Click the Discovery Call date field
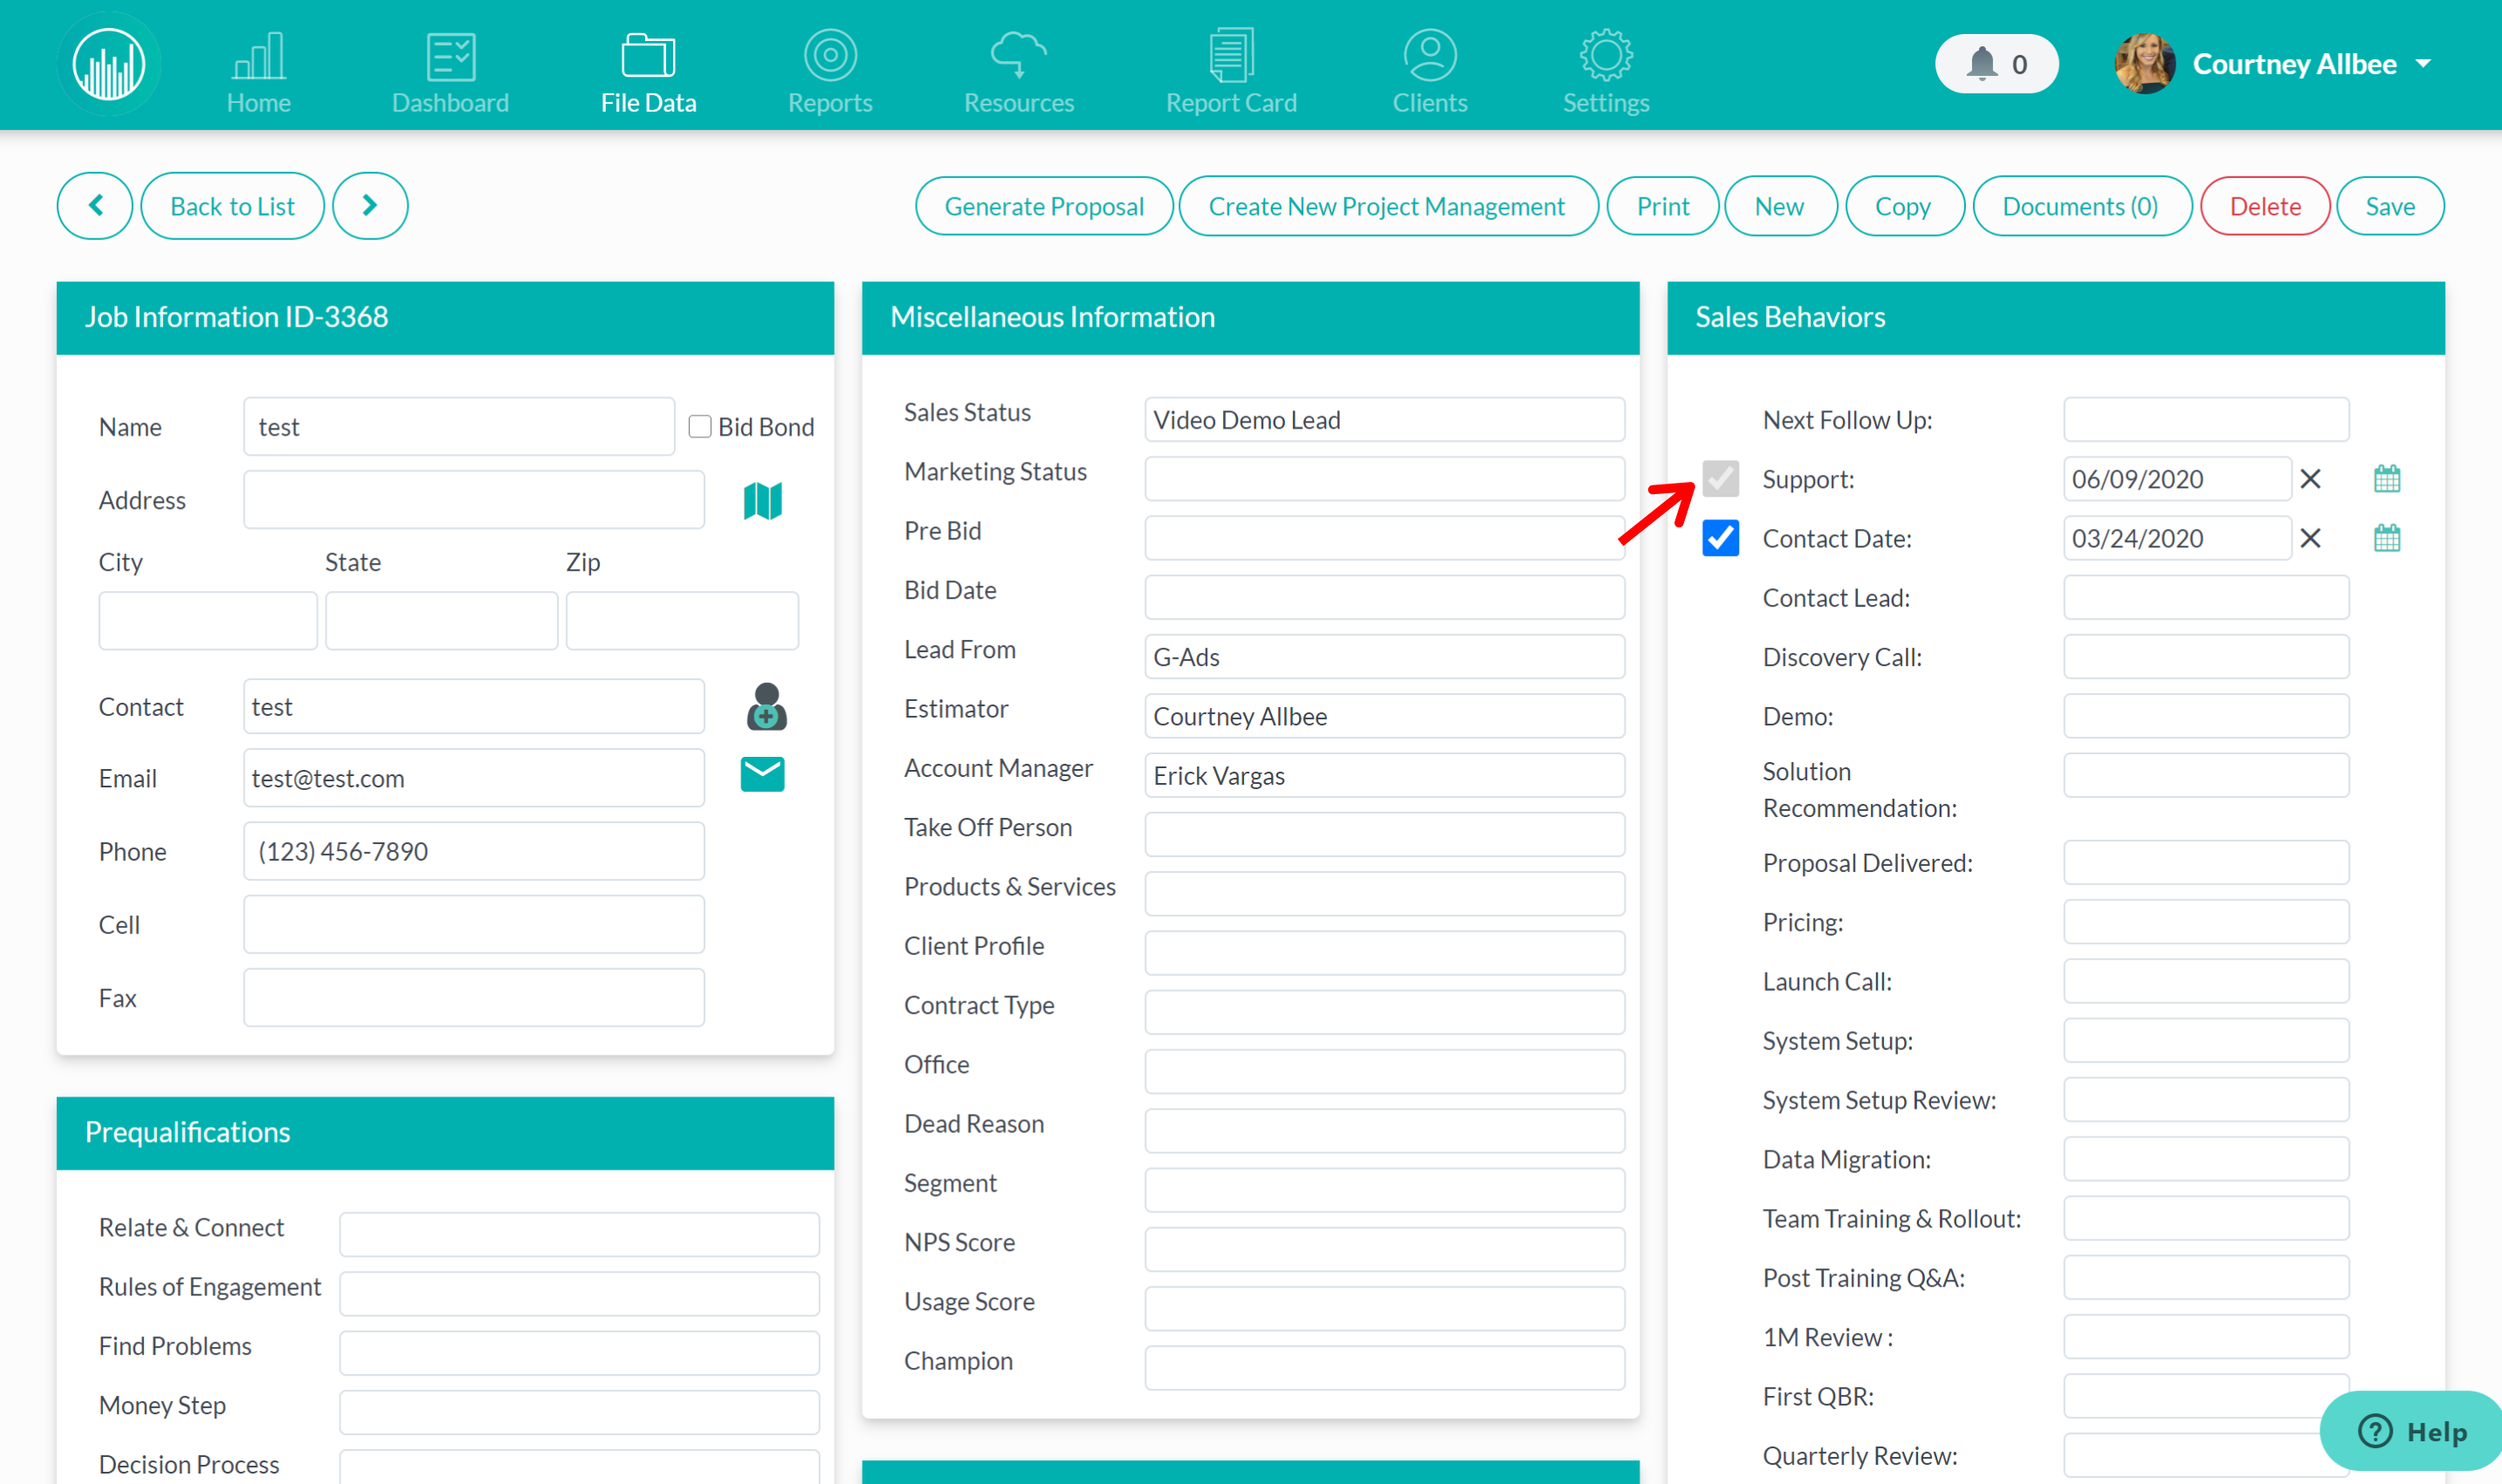2502x1484 pixels. tap(2206, 657)
